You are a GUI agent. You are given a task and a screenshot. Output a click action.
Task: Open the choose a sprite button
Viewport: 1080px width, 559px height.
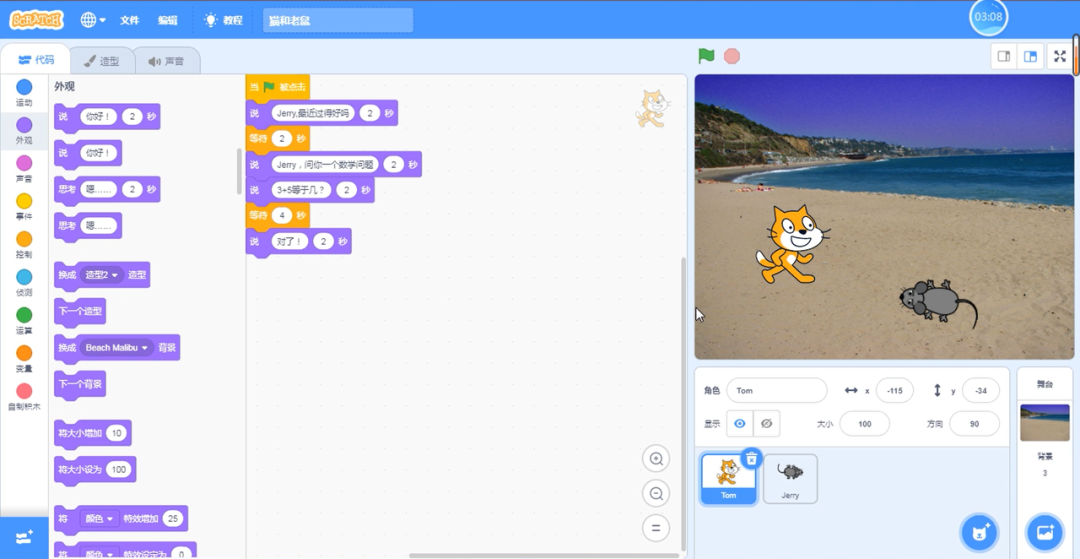979,532
